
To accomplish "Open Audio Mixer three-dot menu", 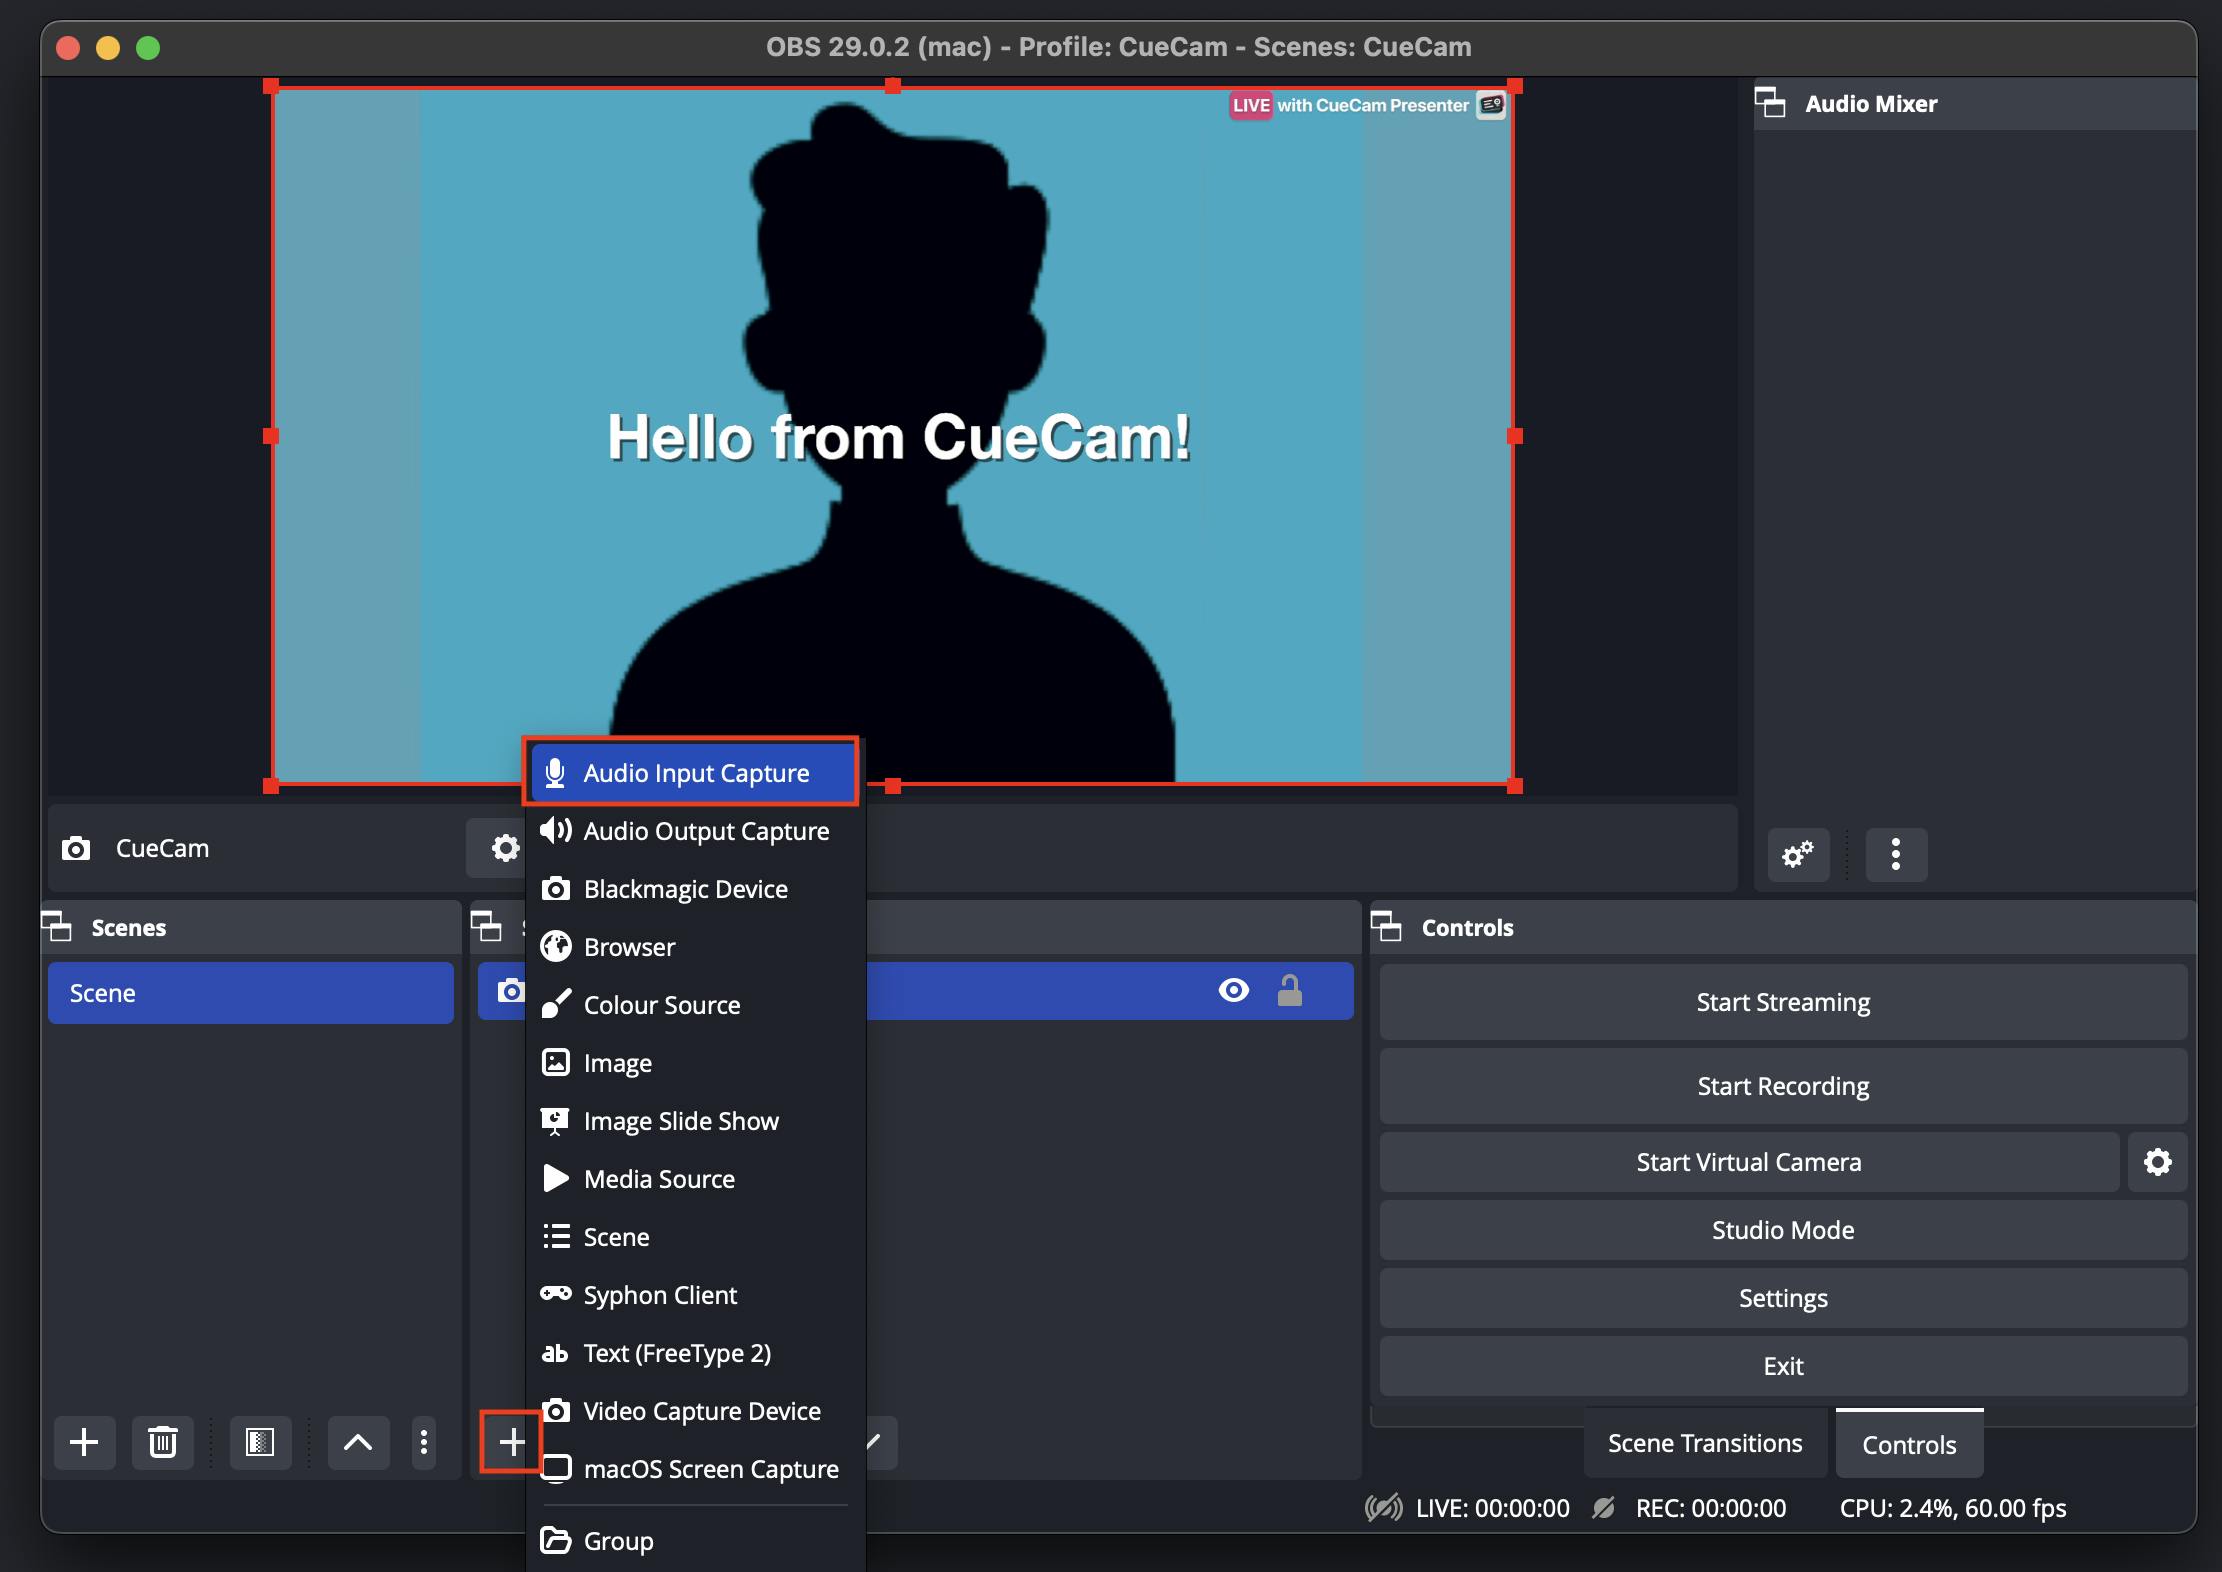I will [x=1896, y=854].
